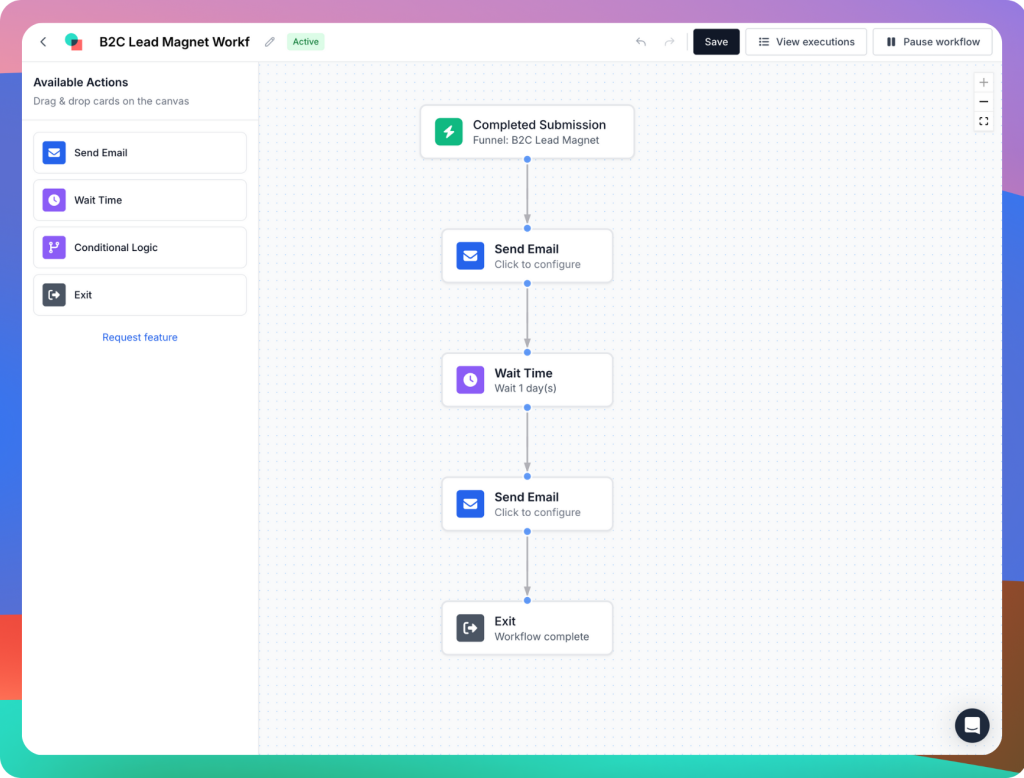Click the undo arrow icon
Screen dimensions: 1024x778
(x=640, y=41)
